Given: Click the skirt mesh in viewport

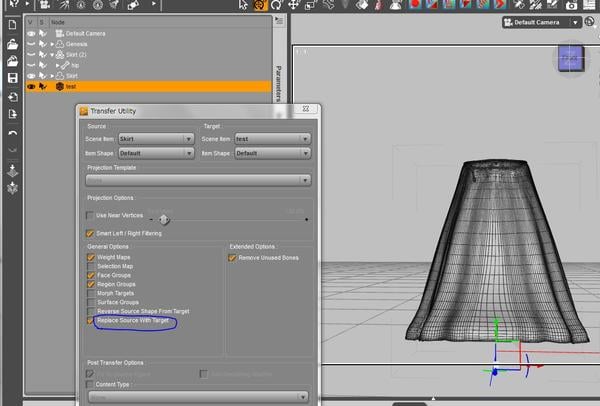Looking at the screenshot, I should tap(496, 251).
